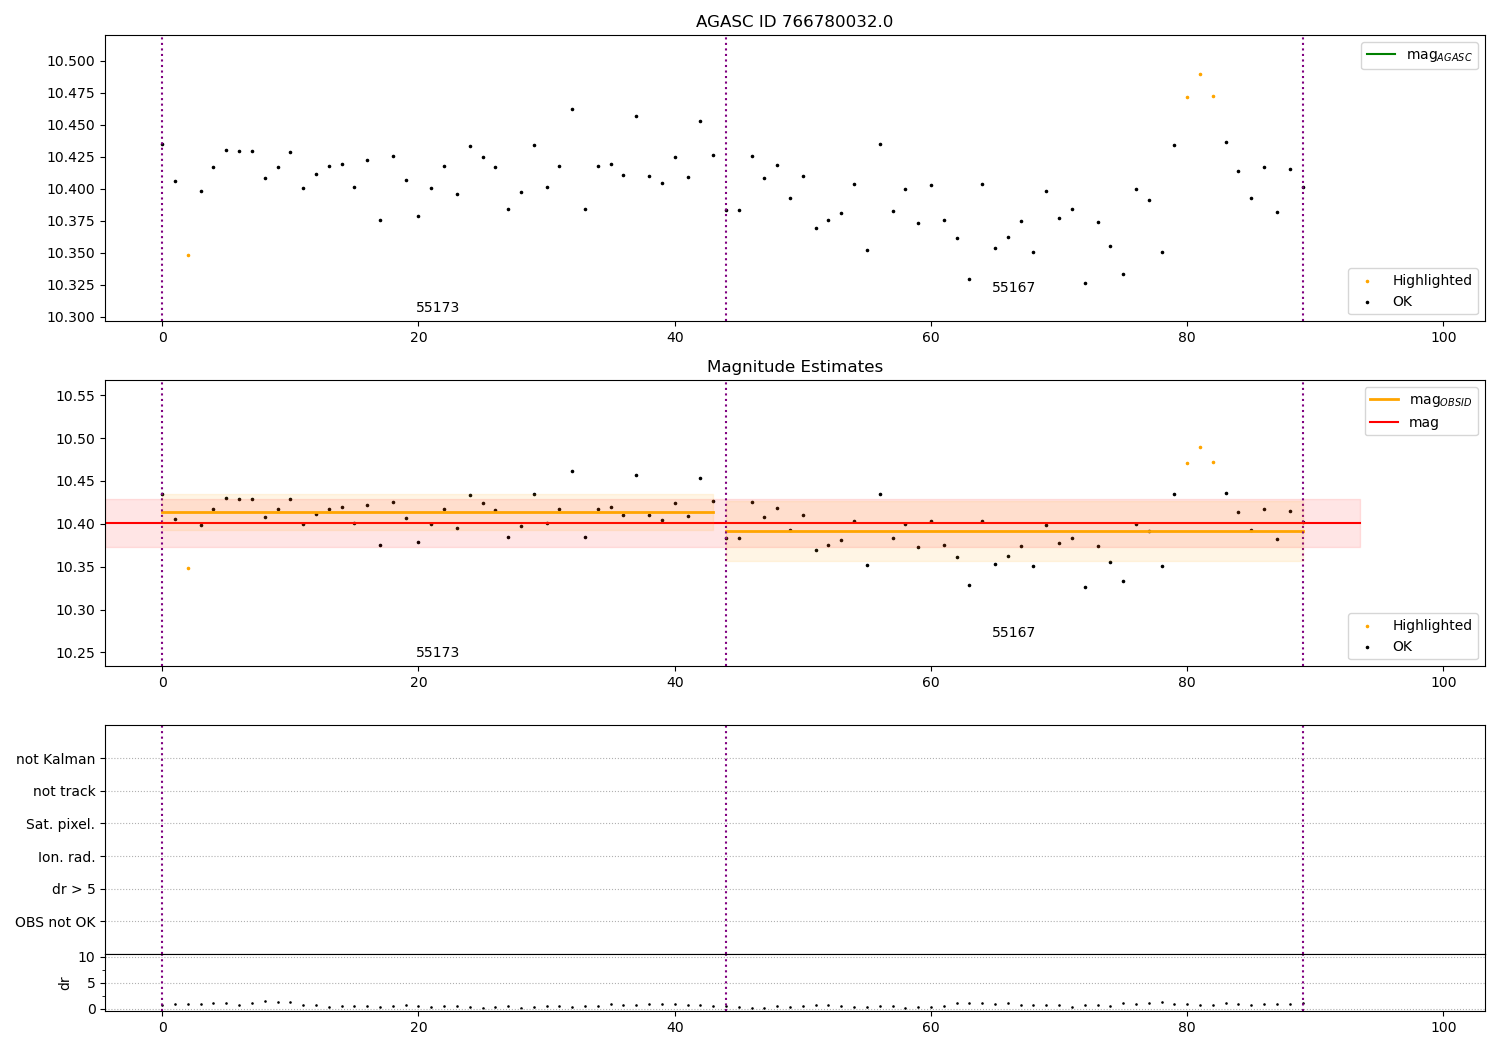
Task: Click the OK legend entry in middle plot
Action: [1390, 647]
